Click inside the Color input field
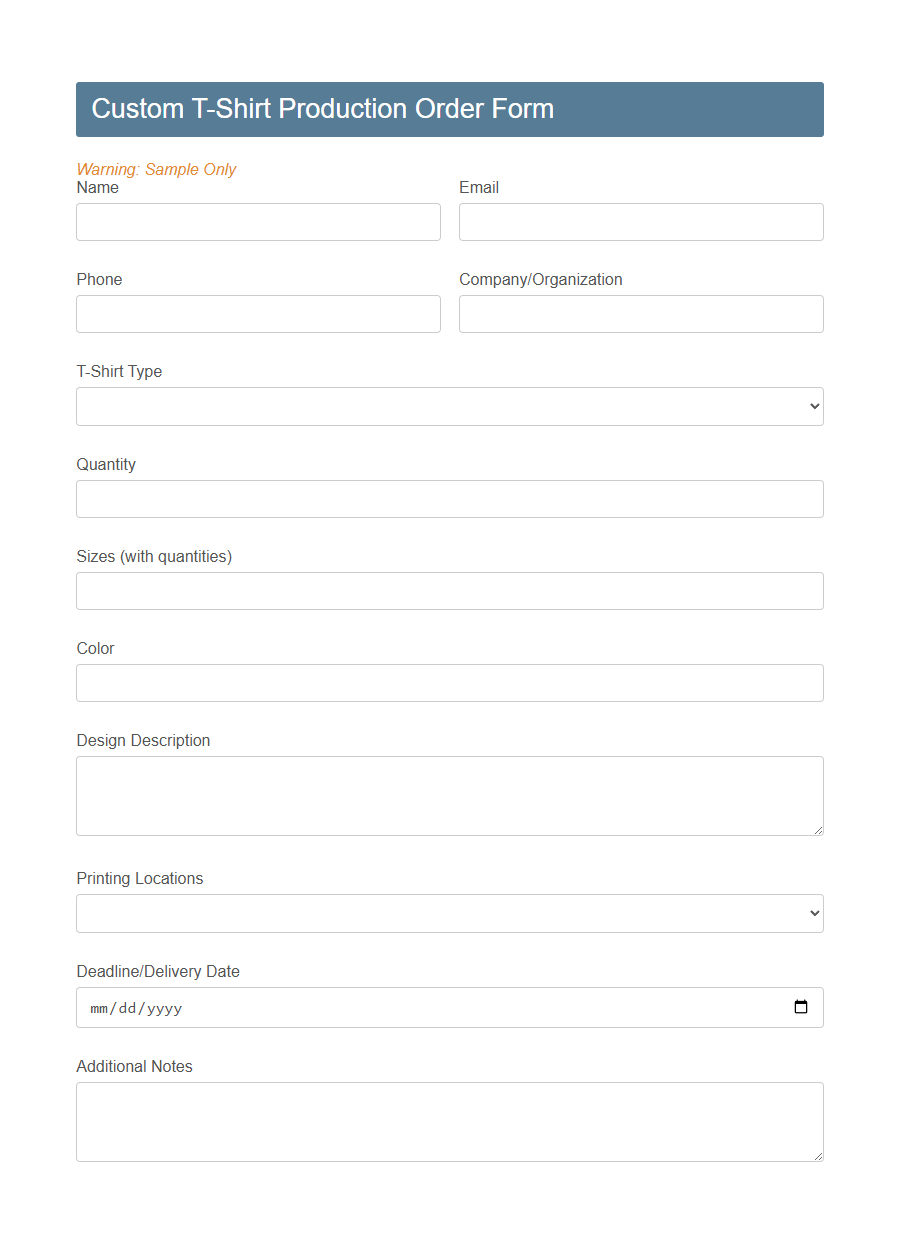This screenshot has height=1242, width=900. click(x=450, y=683)
